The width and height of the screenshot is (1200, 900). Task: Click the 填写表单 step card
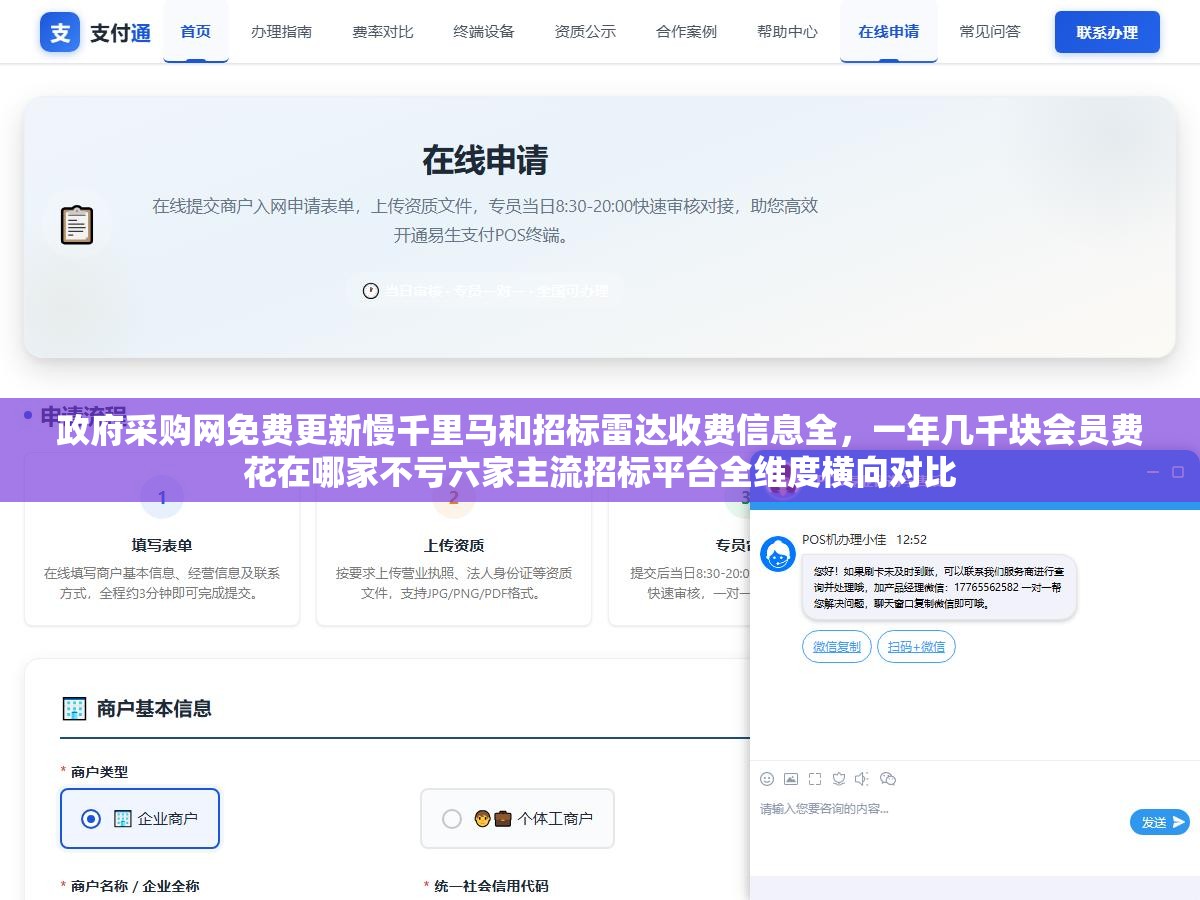click(x=162, y=540)
